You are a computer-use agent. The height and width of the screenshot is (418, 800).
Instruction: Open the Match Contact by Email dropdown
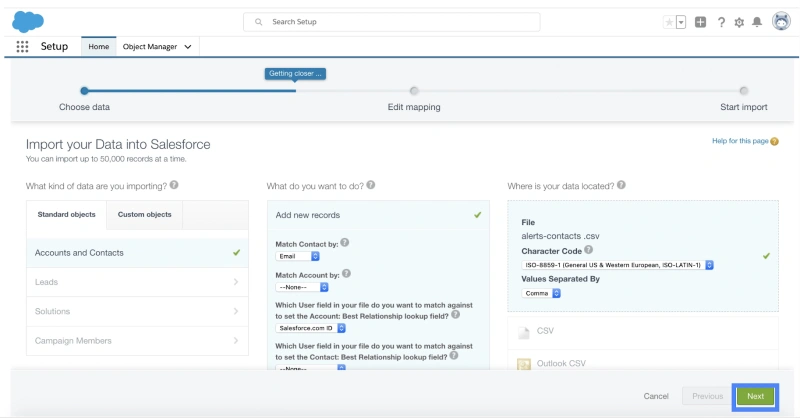click(297, 256)
